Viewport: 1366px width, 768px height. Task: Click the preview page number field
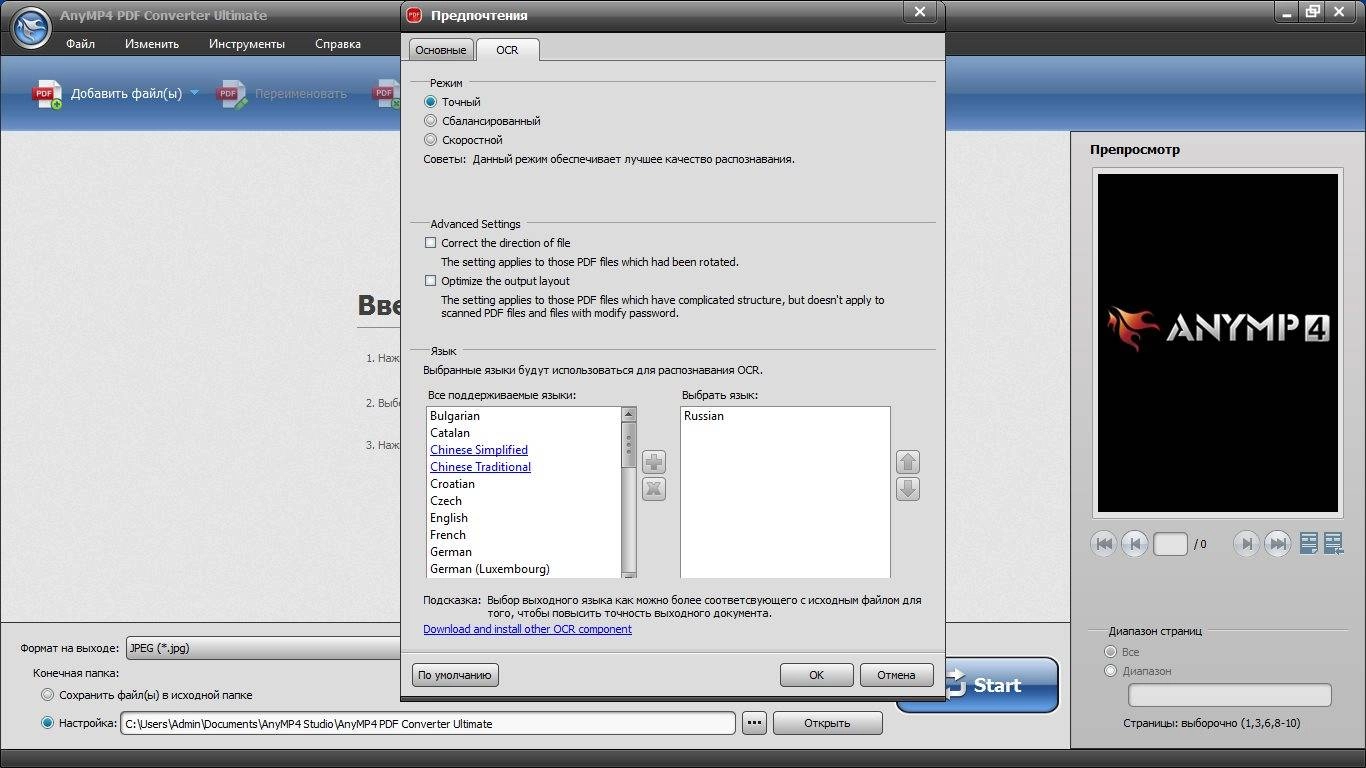1170,544
